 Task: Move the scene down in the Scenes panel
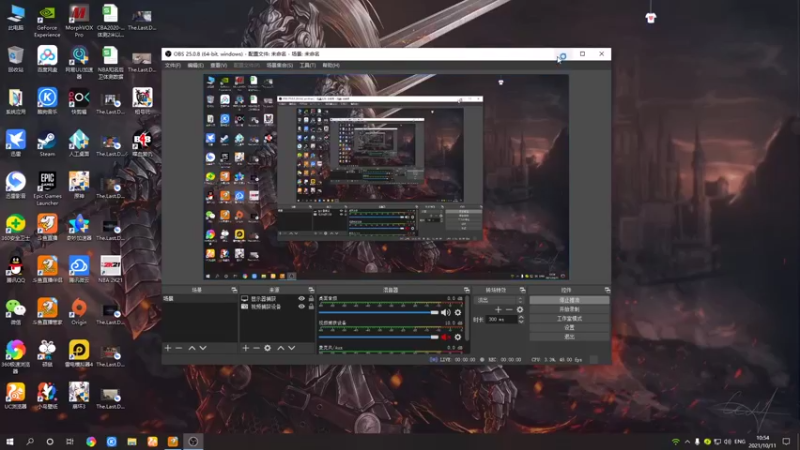203,348
